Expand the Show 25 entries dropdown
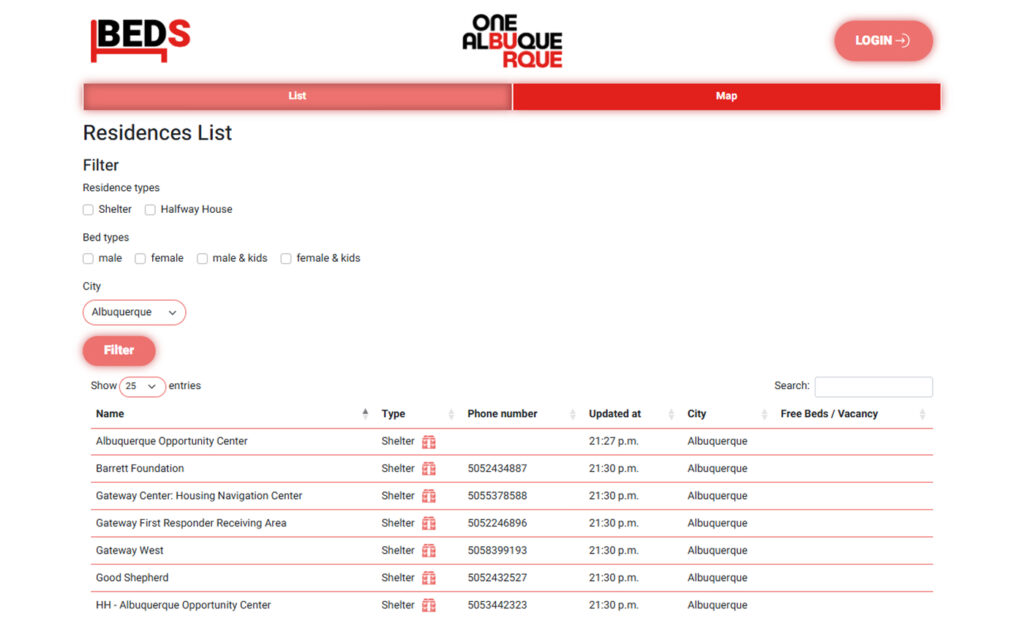Image resolution: width=1024 pixels, height=618 pixels. (x=142, y=386)
